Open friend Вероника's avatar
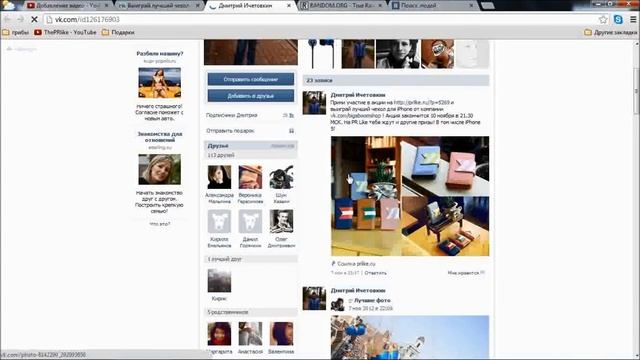This screenshot has width=640, height=360. tap(250, 177)
